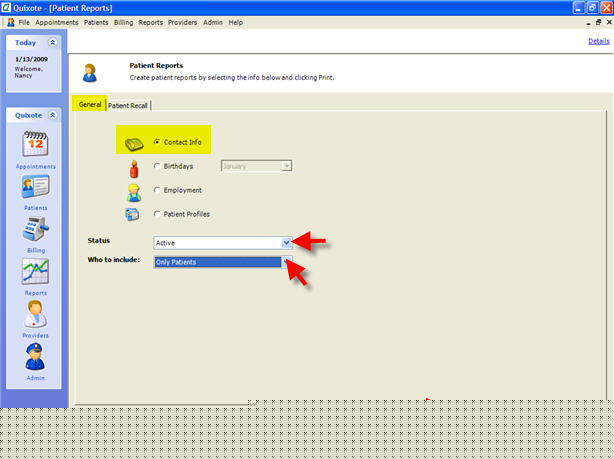Select the Patient Profiles radio button

click(157, 214)
